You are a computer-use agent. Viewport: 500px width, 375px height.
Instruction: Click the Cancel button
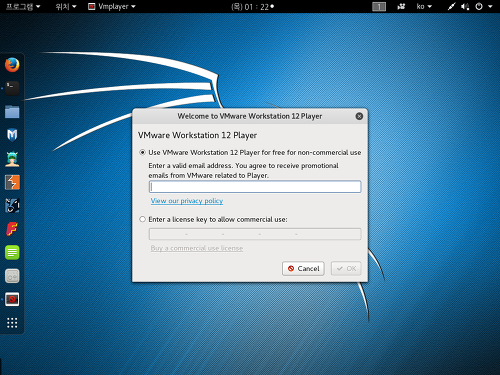pos(303,268)
